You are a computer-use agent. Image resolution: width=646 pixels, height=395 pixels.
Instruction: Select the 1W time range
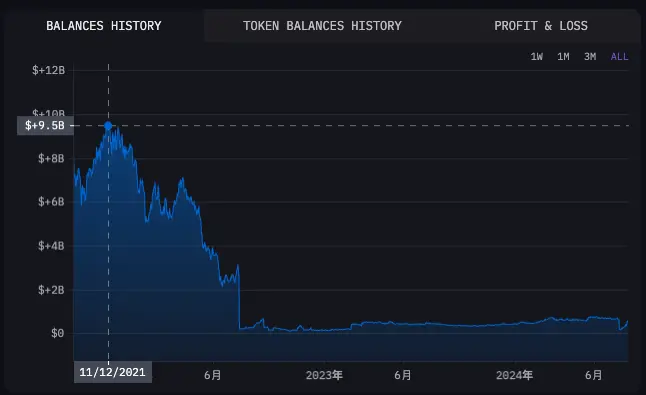536,57
